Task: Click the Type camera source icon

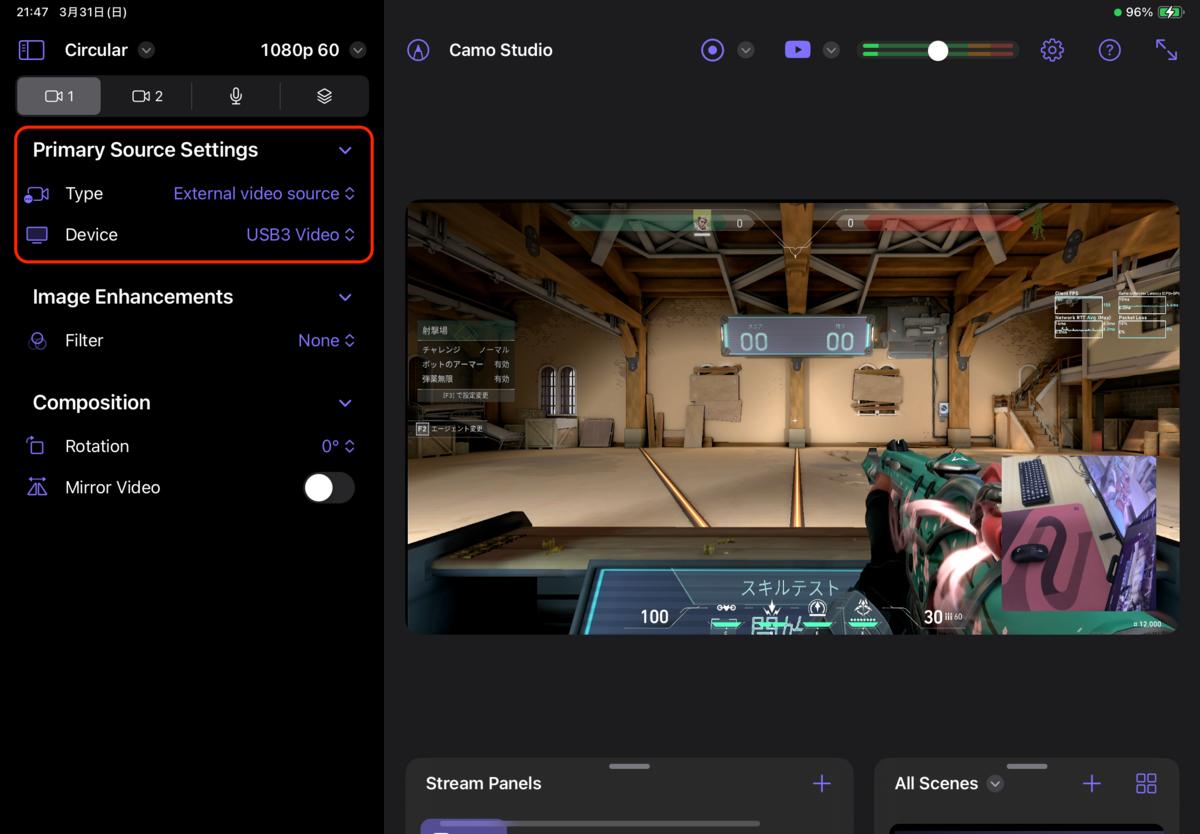Action: pyautogui.click(x=37, y=194)
